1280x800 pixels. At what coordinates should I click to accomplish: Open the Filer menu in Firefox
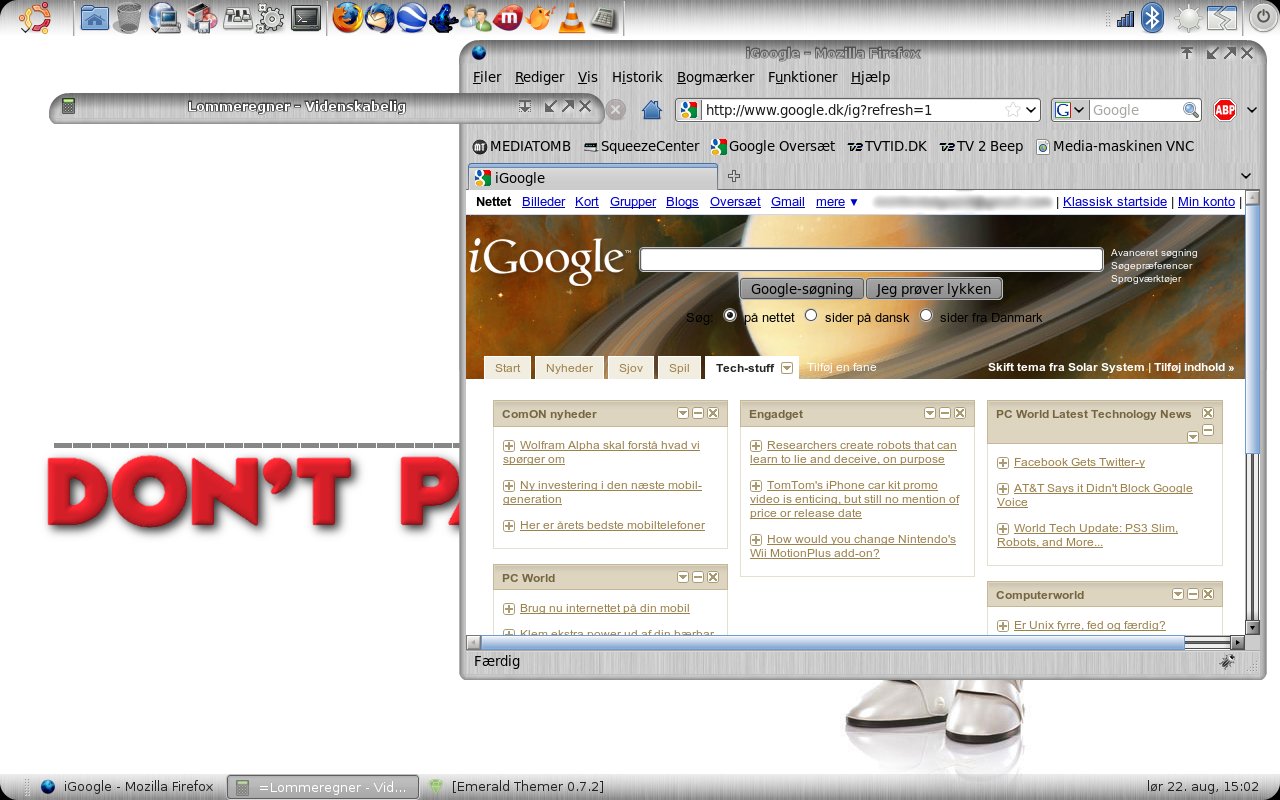click(x=487, y=77)
